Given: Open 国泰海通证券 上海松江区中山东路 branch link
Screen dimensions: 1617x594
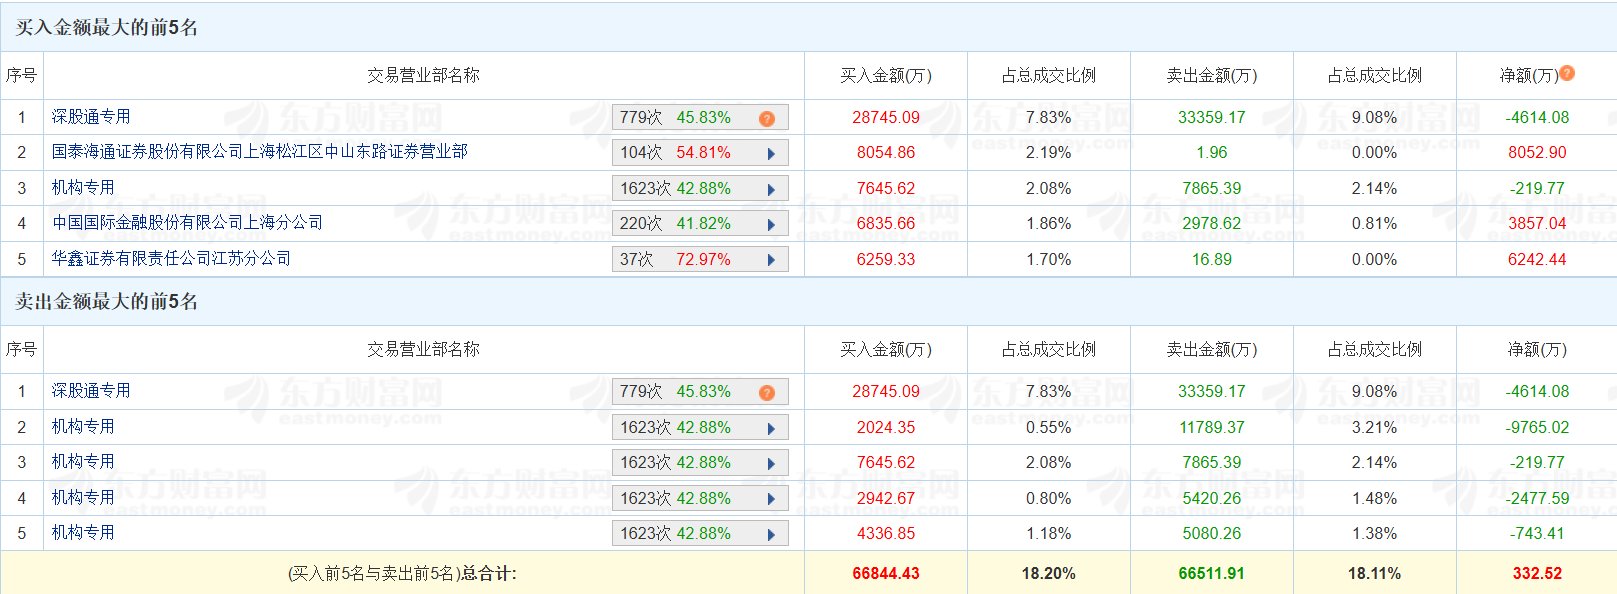Looking at the screenshot, I should (x=259, y=152).
